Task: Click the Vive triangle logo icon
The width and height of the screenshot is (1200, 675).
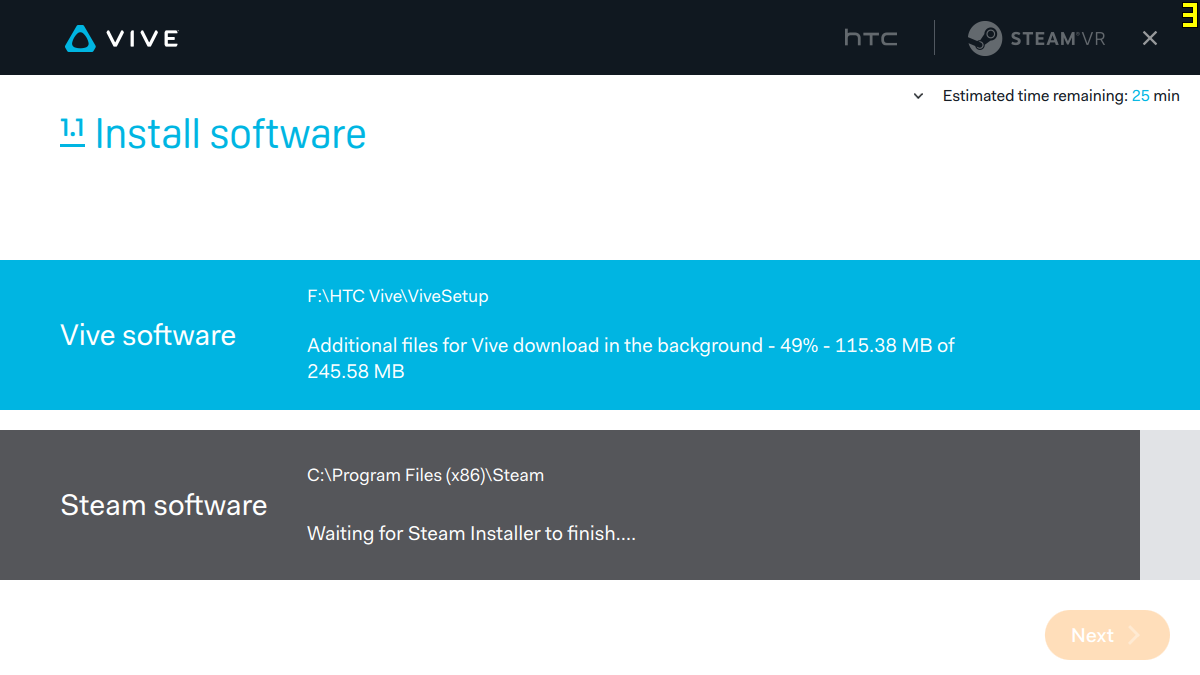Action: pyautogui.click(x=80, y=39)
